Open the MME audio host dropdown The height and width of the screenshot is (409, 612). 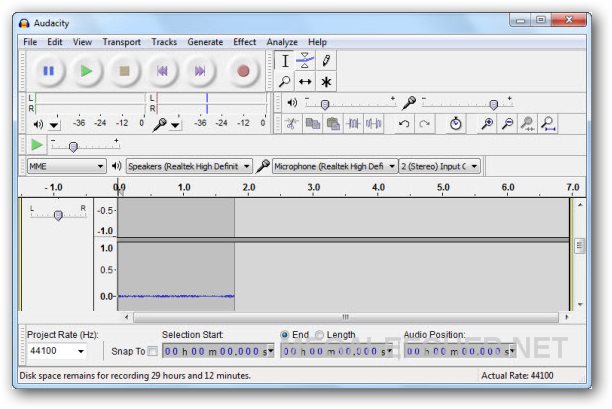pyautogui.click(x=66, y=166)
